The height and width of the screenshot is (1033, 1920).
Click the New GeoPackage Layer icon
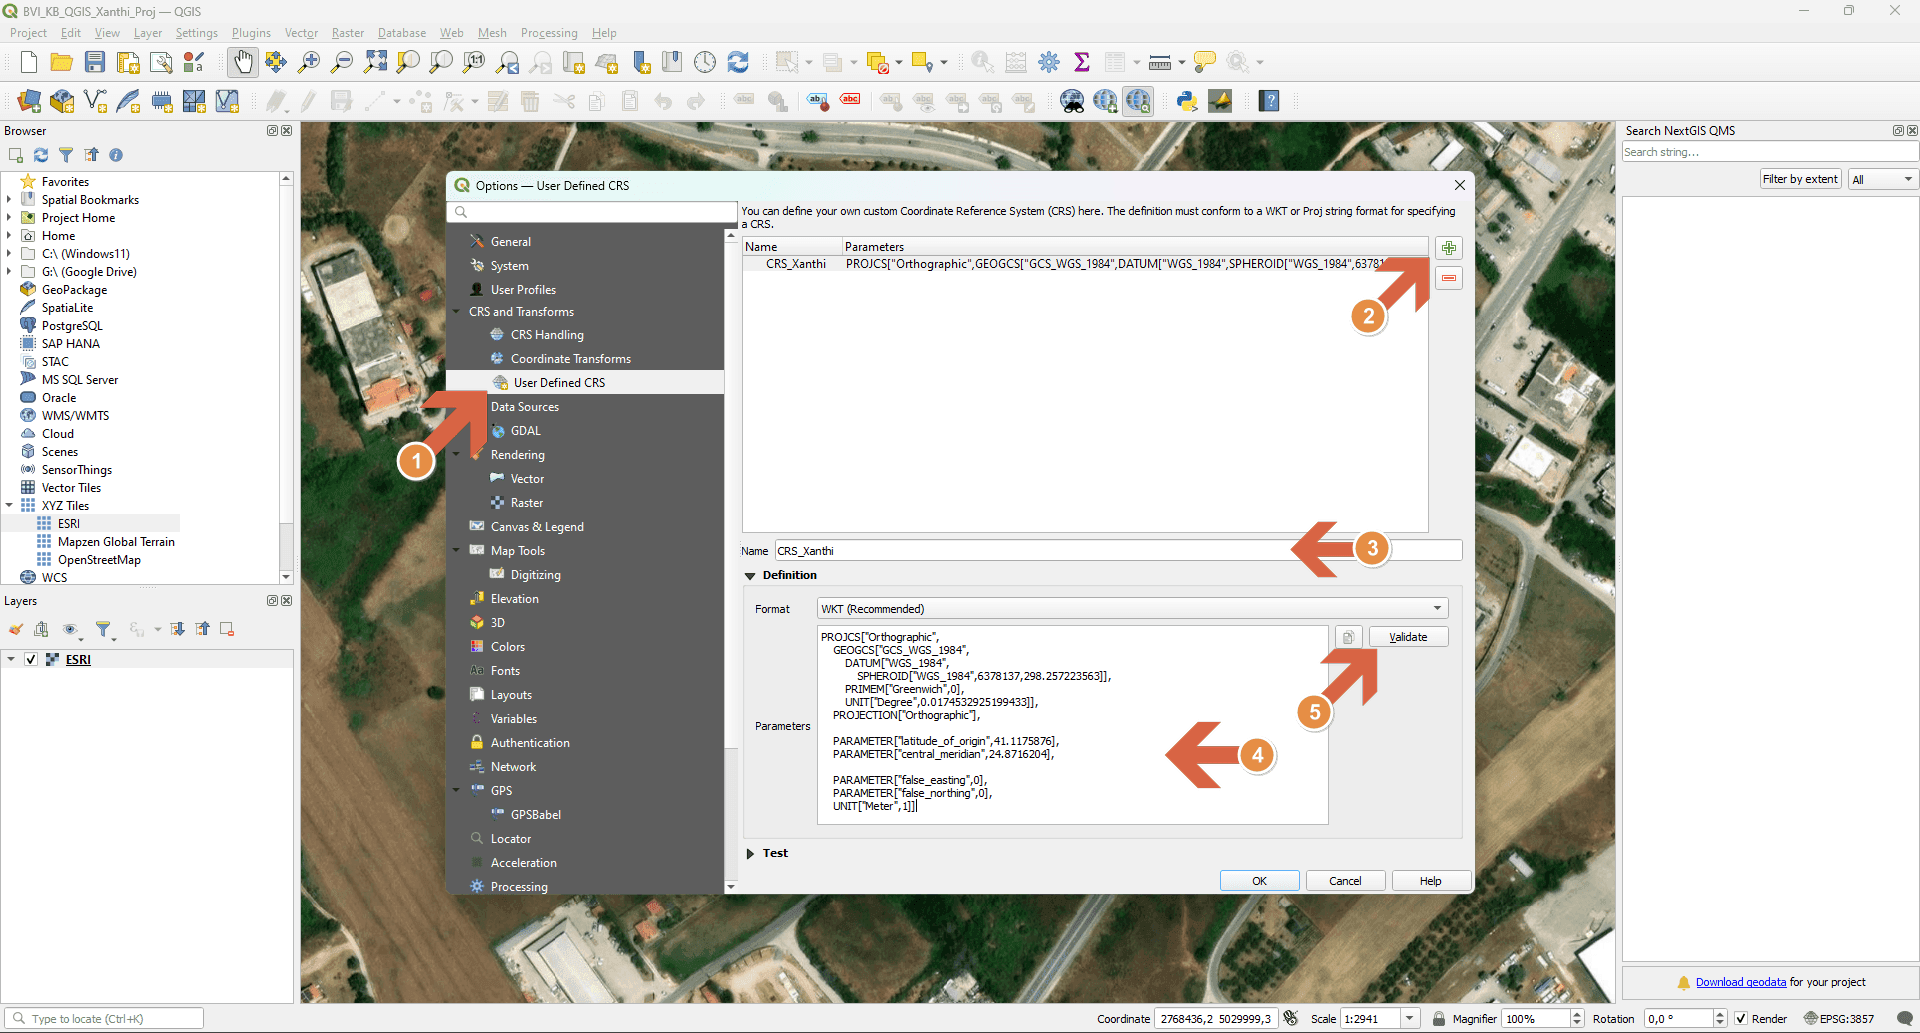coord(62,101)
